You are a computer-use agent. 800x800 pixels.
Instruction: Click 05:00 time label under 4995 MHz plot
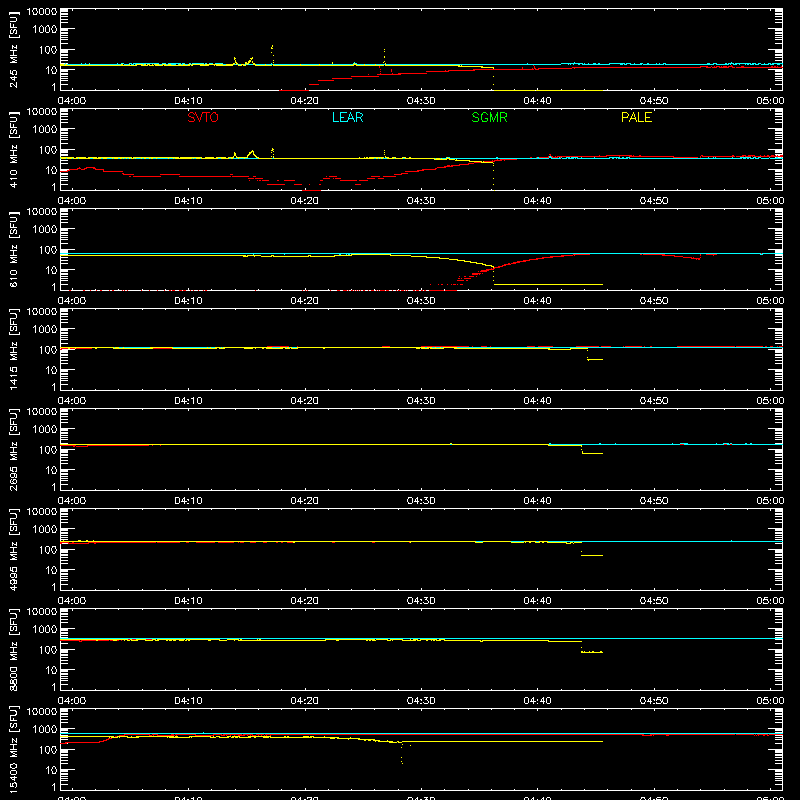tap(770, 601)
